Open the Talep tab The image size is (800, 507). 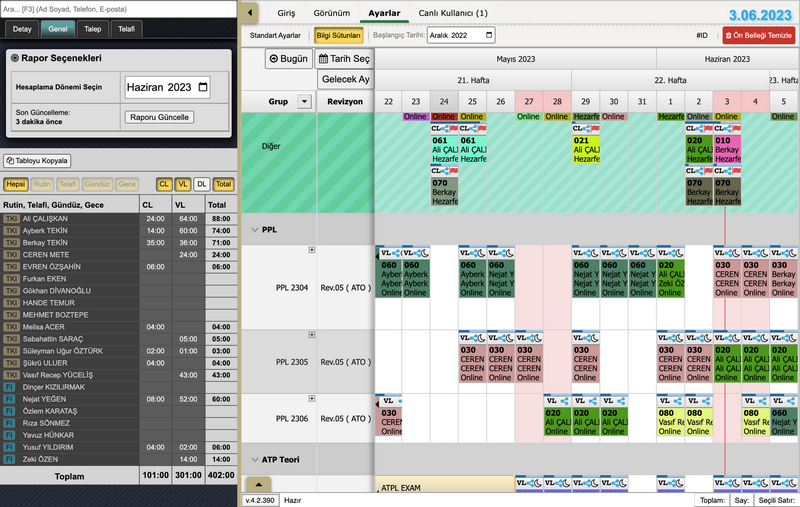[92, 29]
